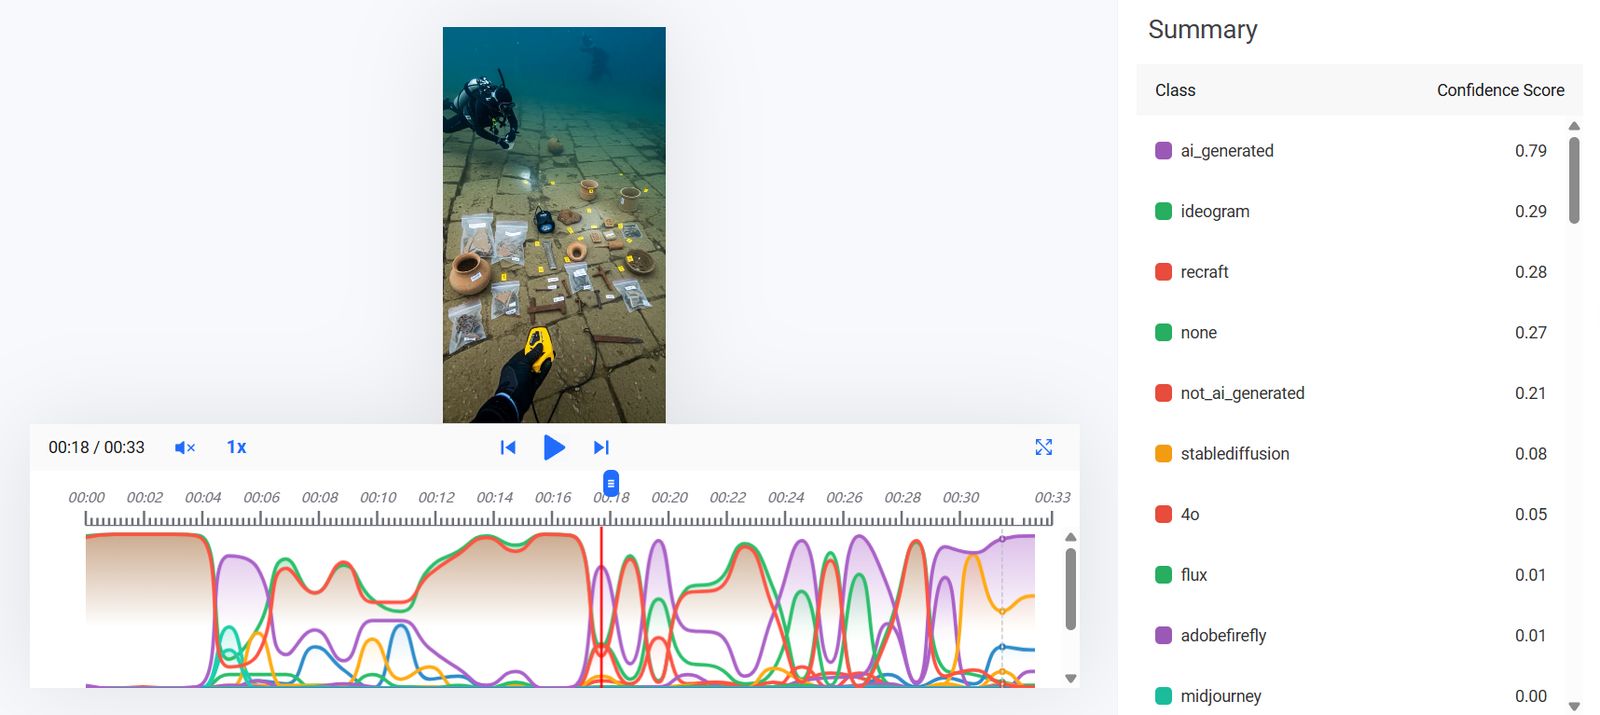Select the ideogram green color swatch

(1163, 211)
